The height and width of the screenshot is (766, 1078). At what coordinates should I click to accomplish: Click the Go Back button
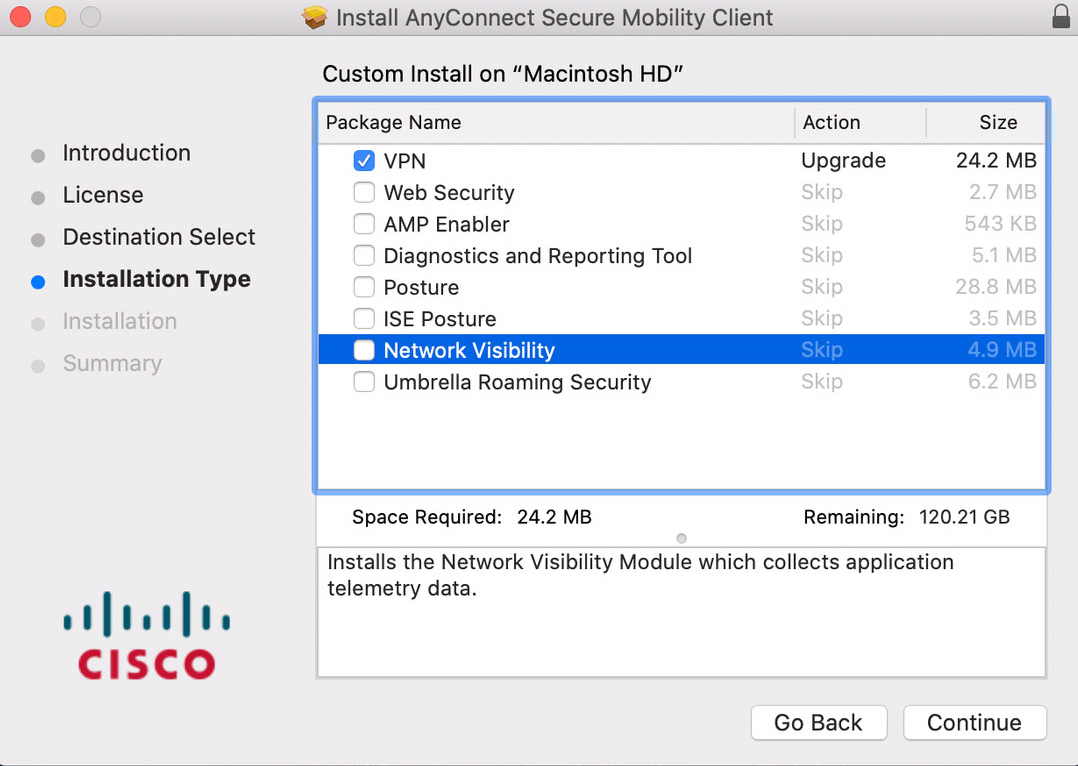coord(819,723)
